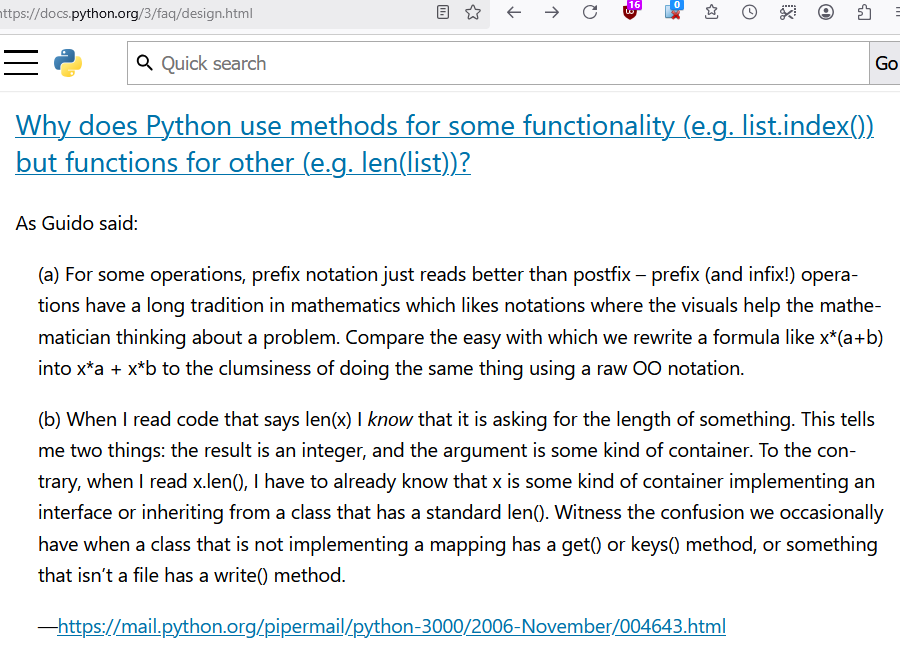Toggle reader view icon in address bar
900x650 pixels.
tap(443, 12)
